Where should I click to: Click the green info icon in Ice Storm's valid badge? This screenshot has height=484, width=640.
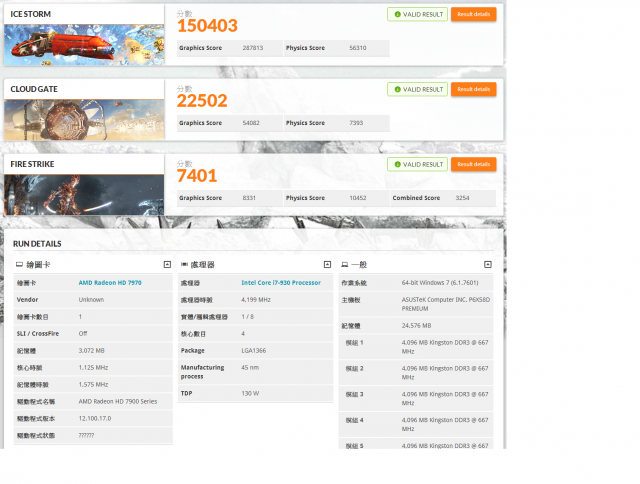(x=398, y=14)
